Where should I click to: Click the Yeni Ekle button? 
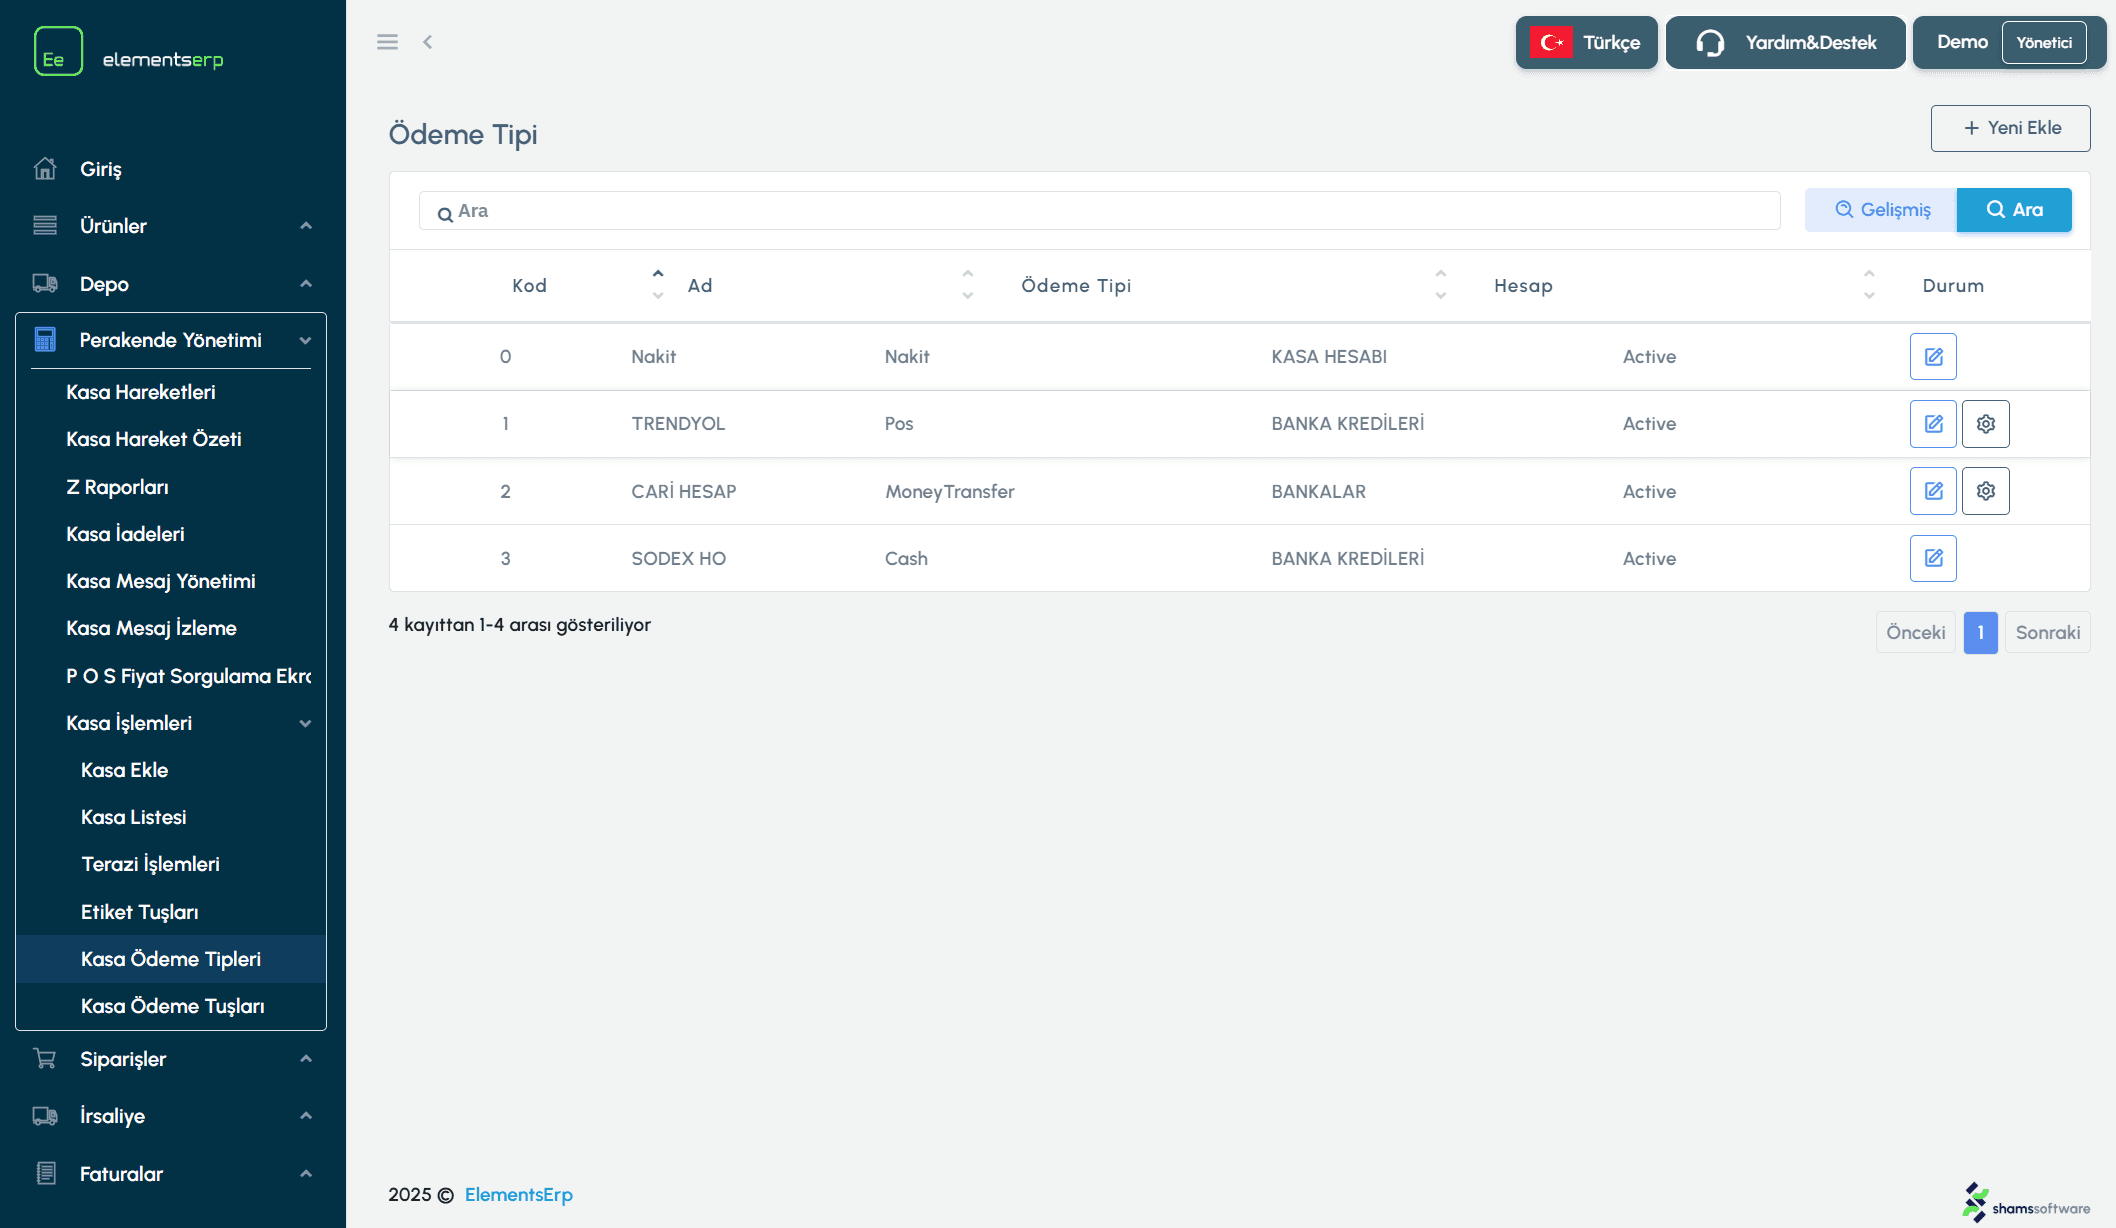pos(2010,128)
